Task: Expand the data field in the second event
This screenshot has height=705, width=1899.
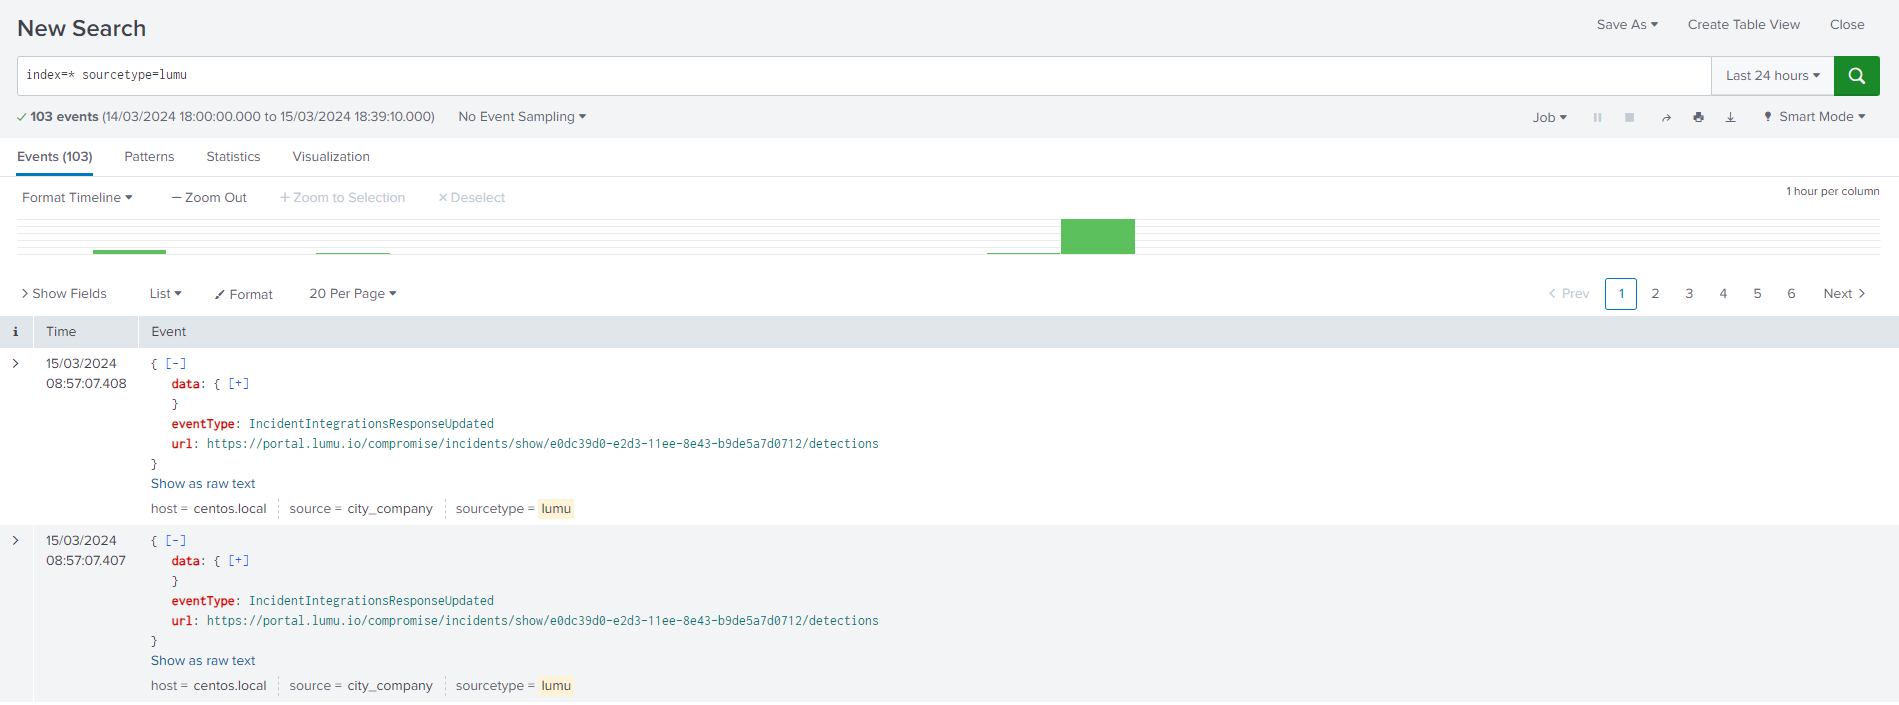Action: point(239,561)
